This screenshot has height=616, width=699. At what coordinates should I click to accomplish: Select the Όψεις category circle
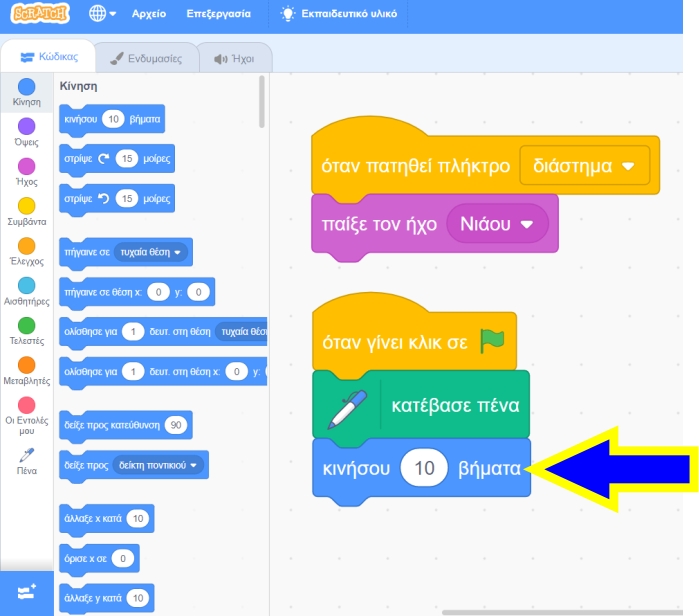coord(27,126)
